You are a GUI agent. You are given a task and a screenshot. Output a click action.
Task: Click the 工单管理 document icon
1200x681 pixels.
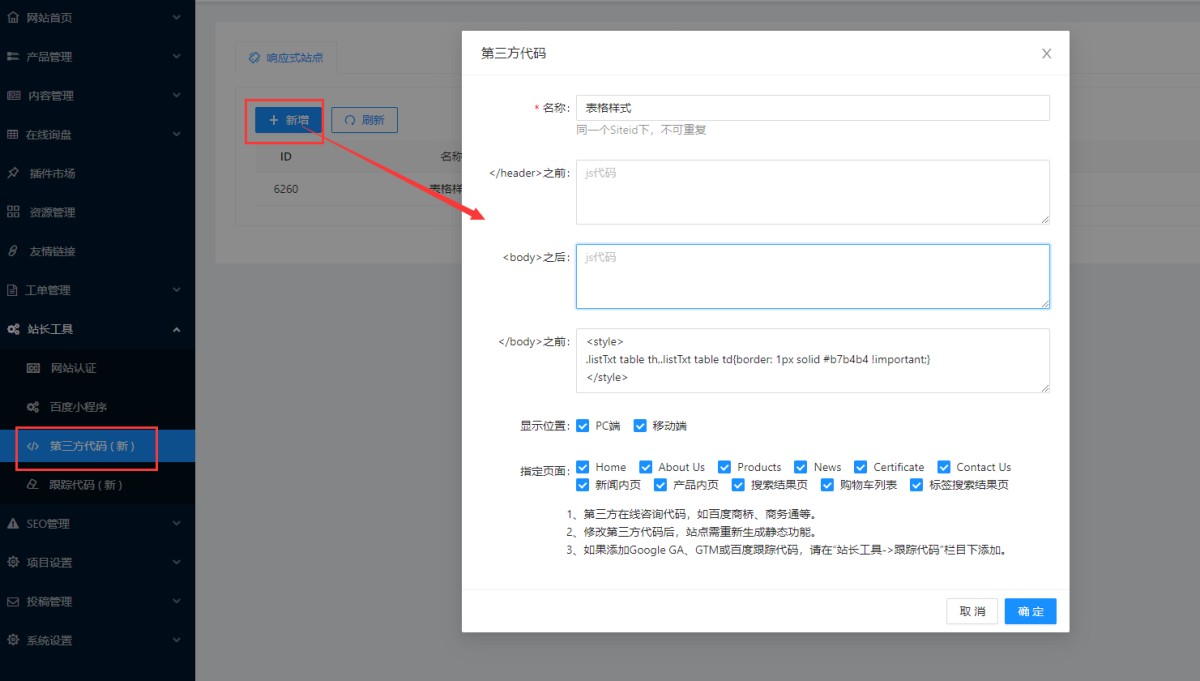(x=13, y=290)
